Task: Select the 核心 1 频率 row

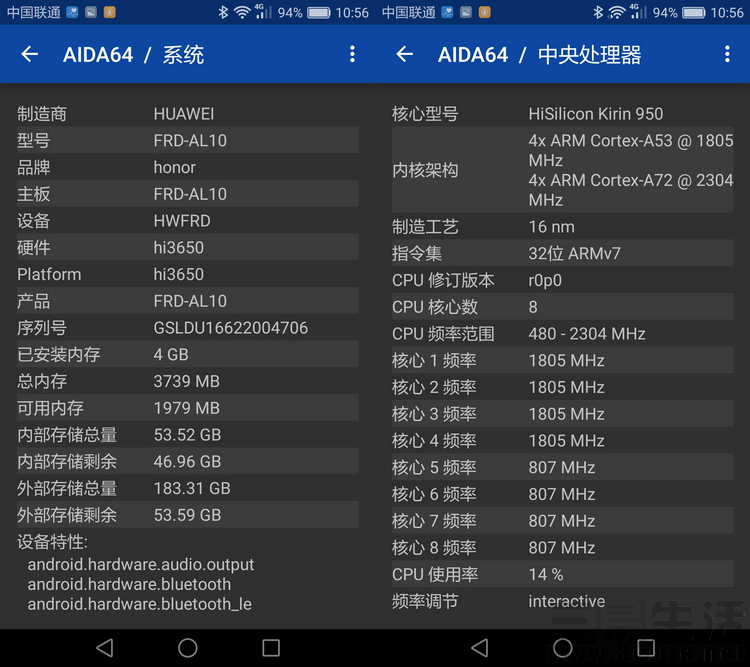Action: (562, 360)
